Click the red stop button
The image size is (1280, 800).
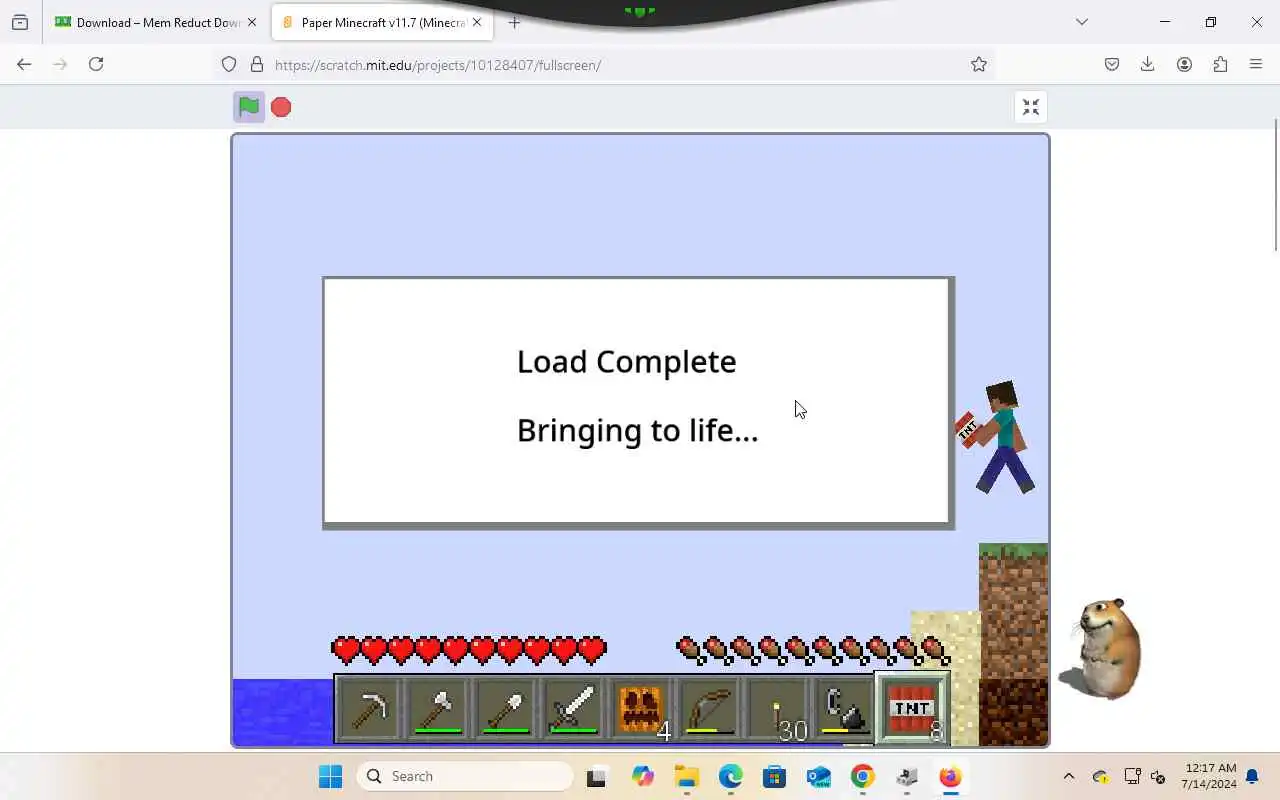pyautogui.click(x=281, y=107)
